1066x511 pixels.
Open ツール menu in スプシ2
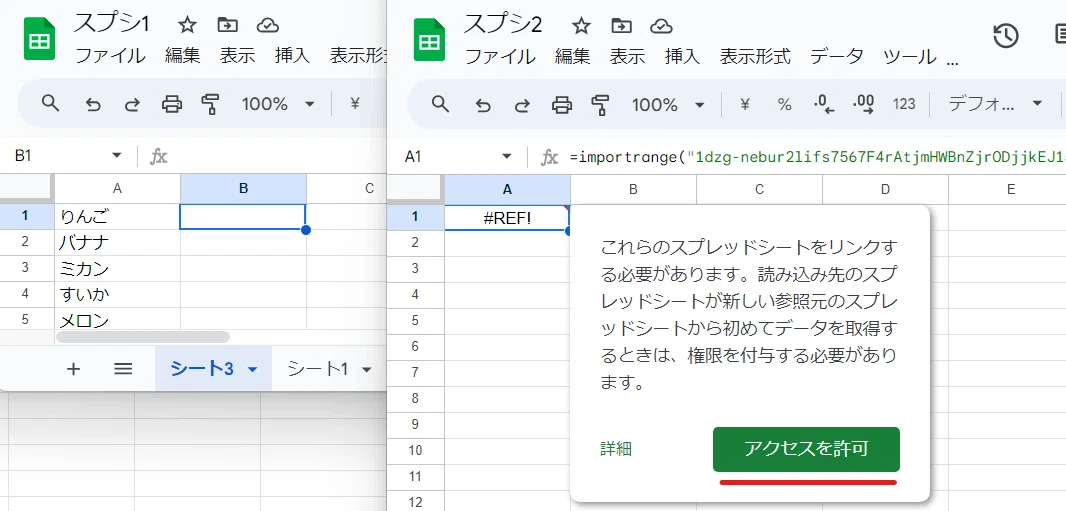tap(910, 56)
